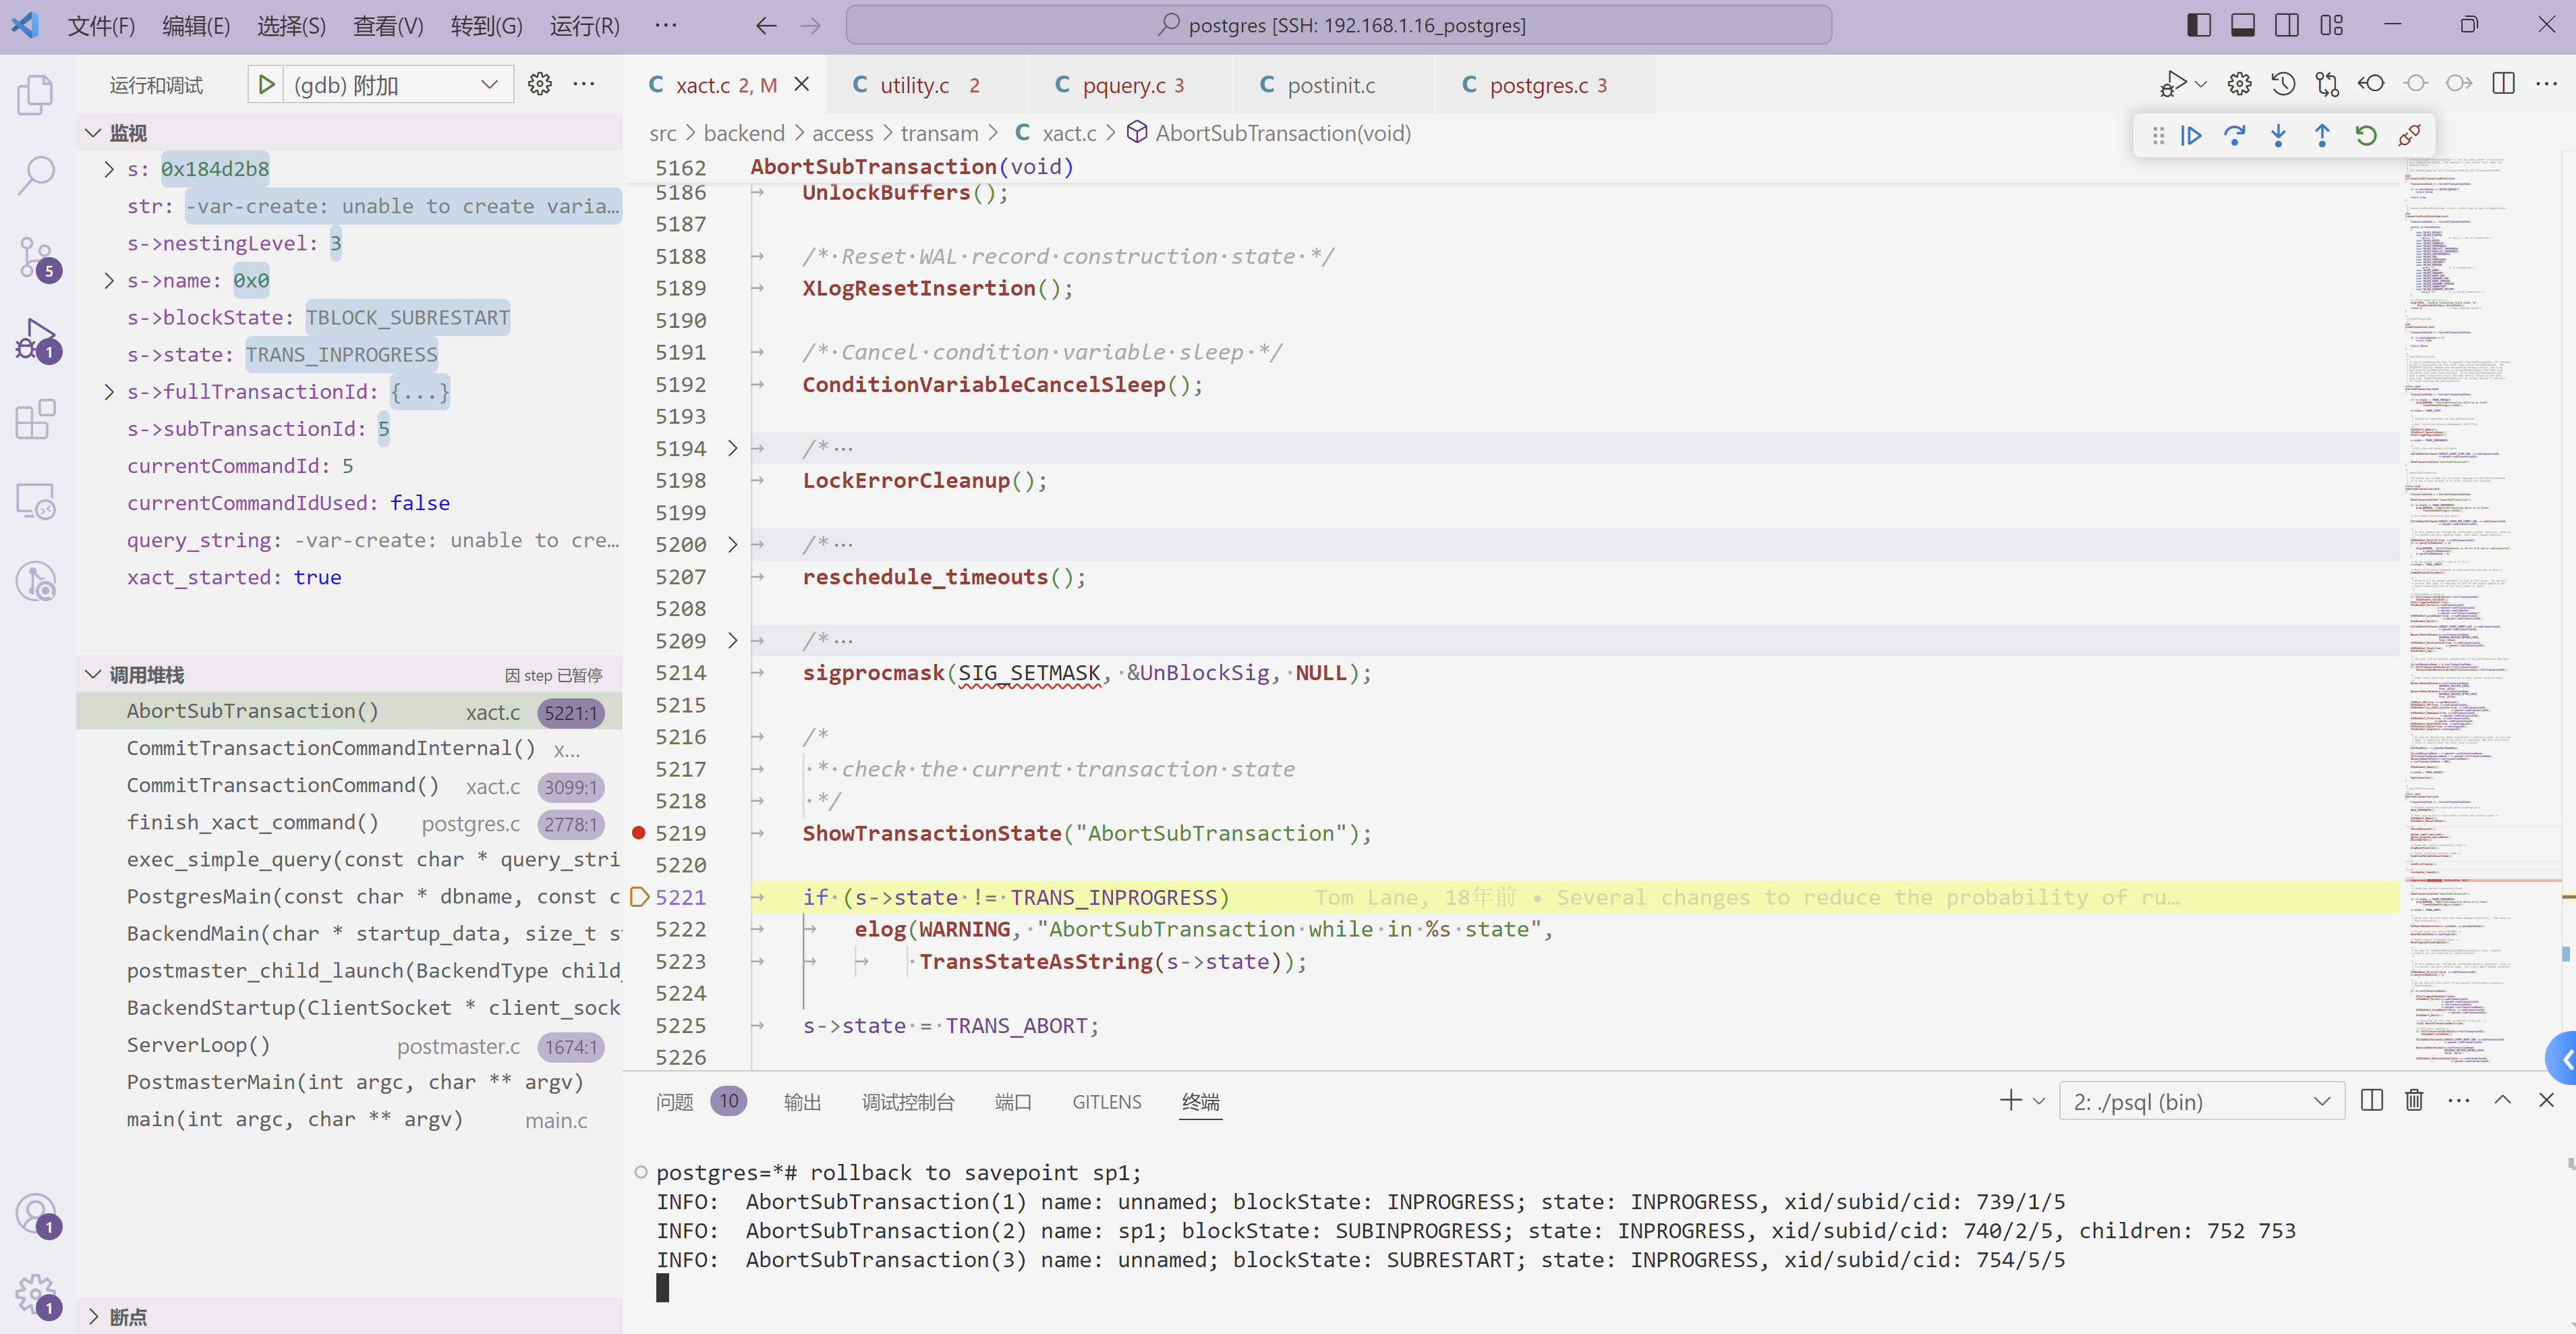
Task: Toggle the breakpoint on line 5219
Action: [x=639, y=833]
